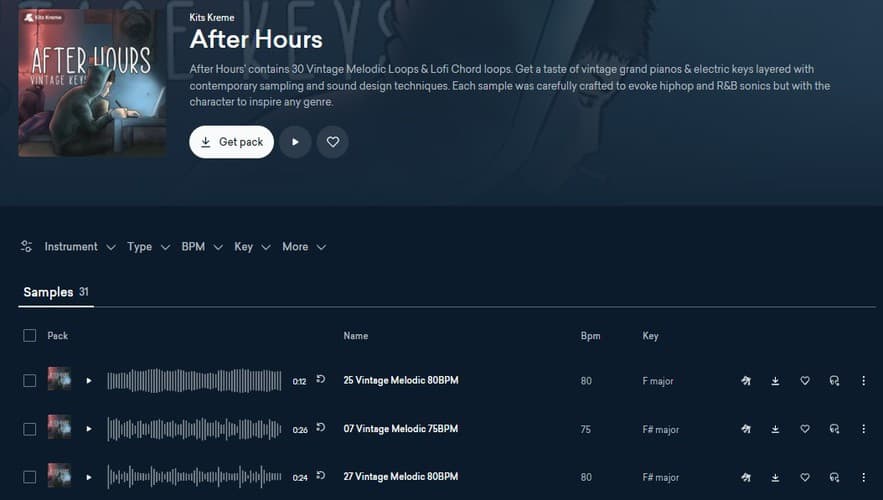Click waveform of 27 Vintage Melodic 80BPM
Image resolution: width=883 pixels, height=500 pixels.
[194, 477]
